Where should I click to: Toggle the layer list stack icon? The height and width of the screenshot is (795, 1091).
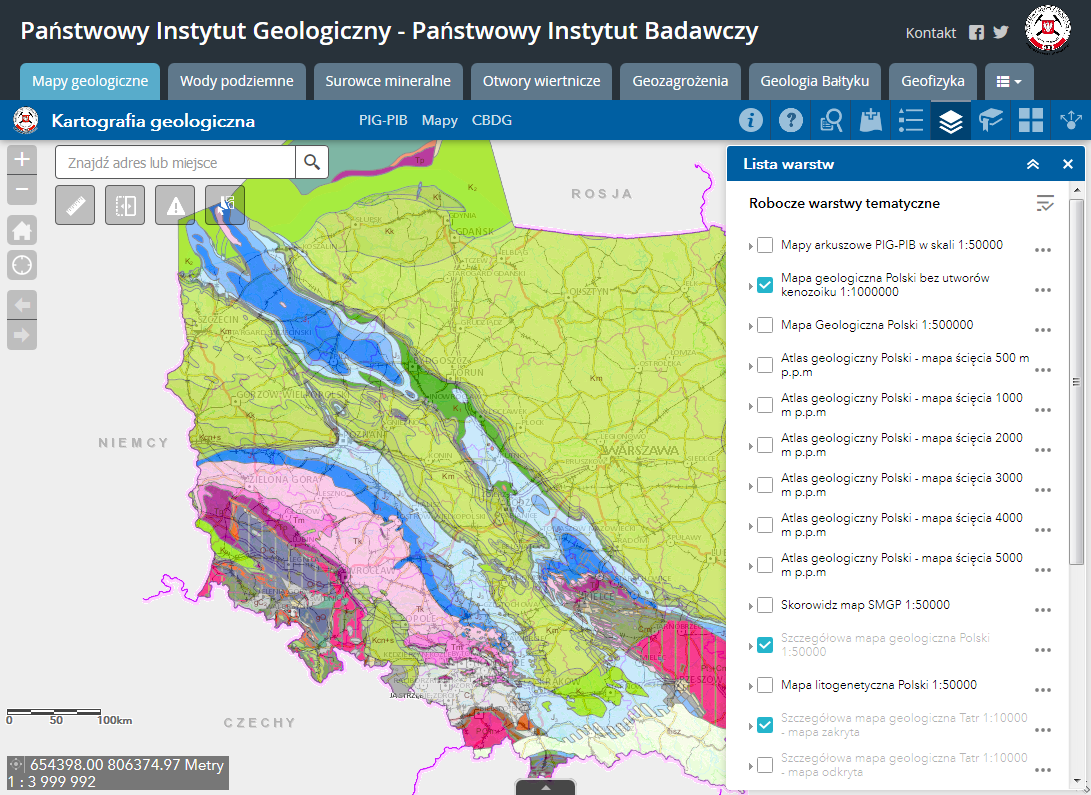pyautogui.click(x=950, y=120)
